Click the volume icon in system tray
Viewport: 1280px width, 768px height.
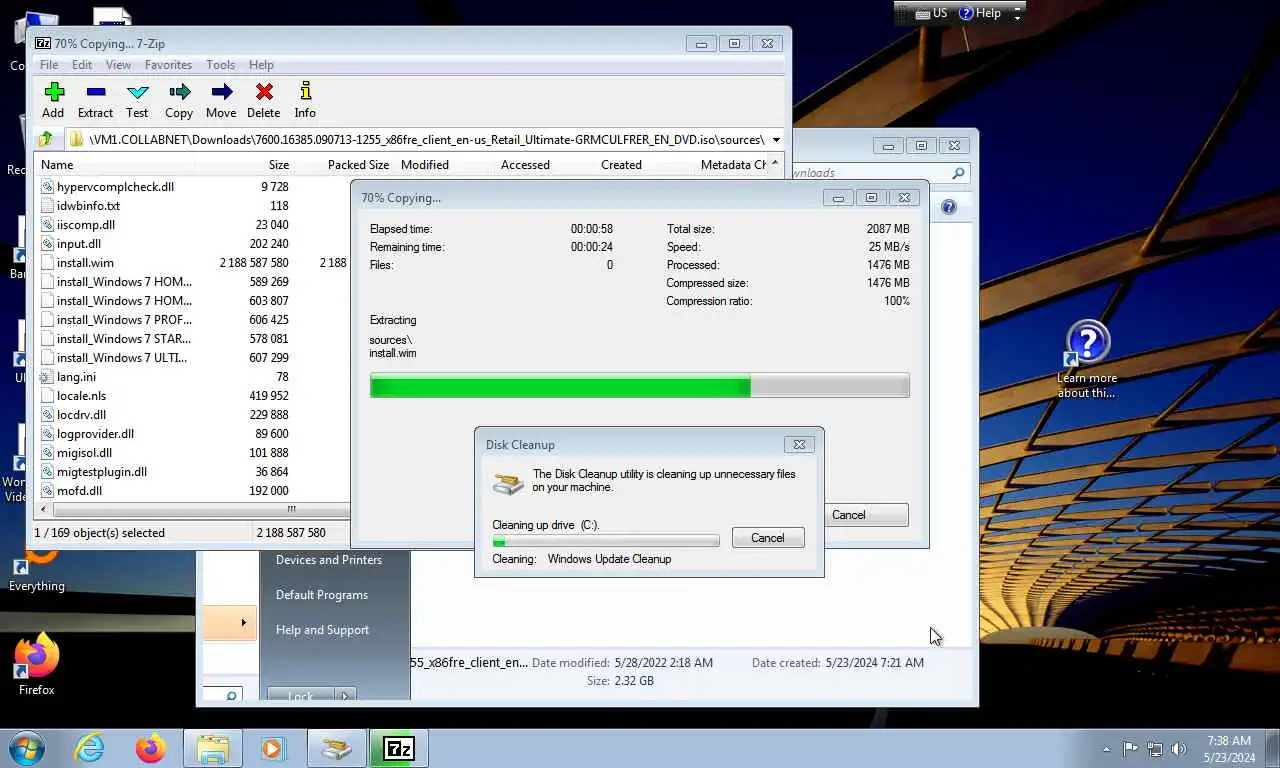(x=1179, y=748)
